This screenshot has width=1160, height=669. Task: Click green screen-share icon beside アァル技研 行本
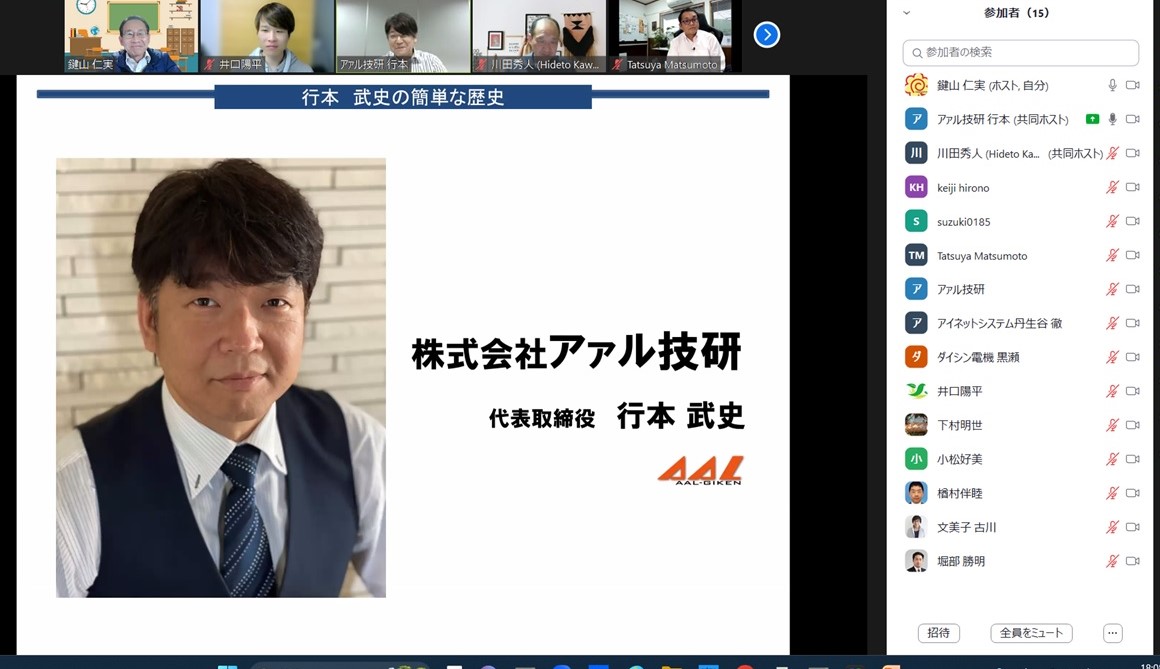point(1092,119)
